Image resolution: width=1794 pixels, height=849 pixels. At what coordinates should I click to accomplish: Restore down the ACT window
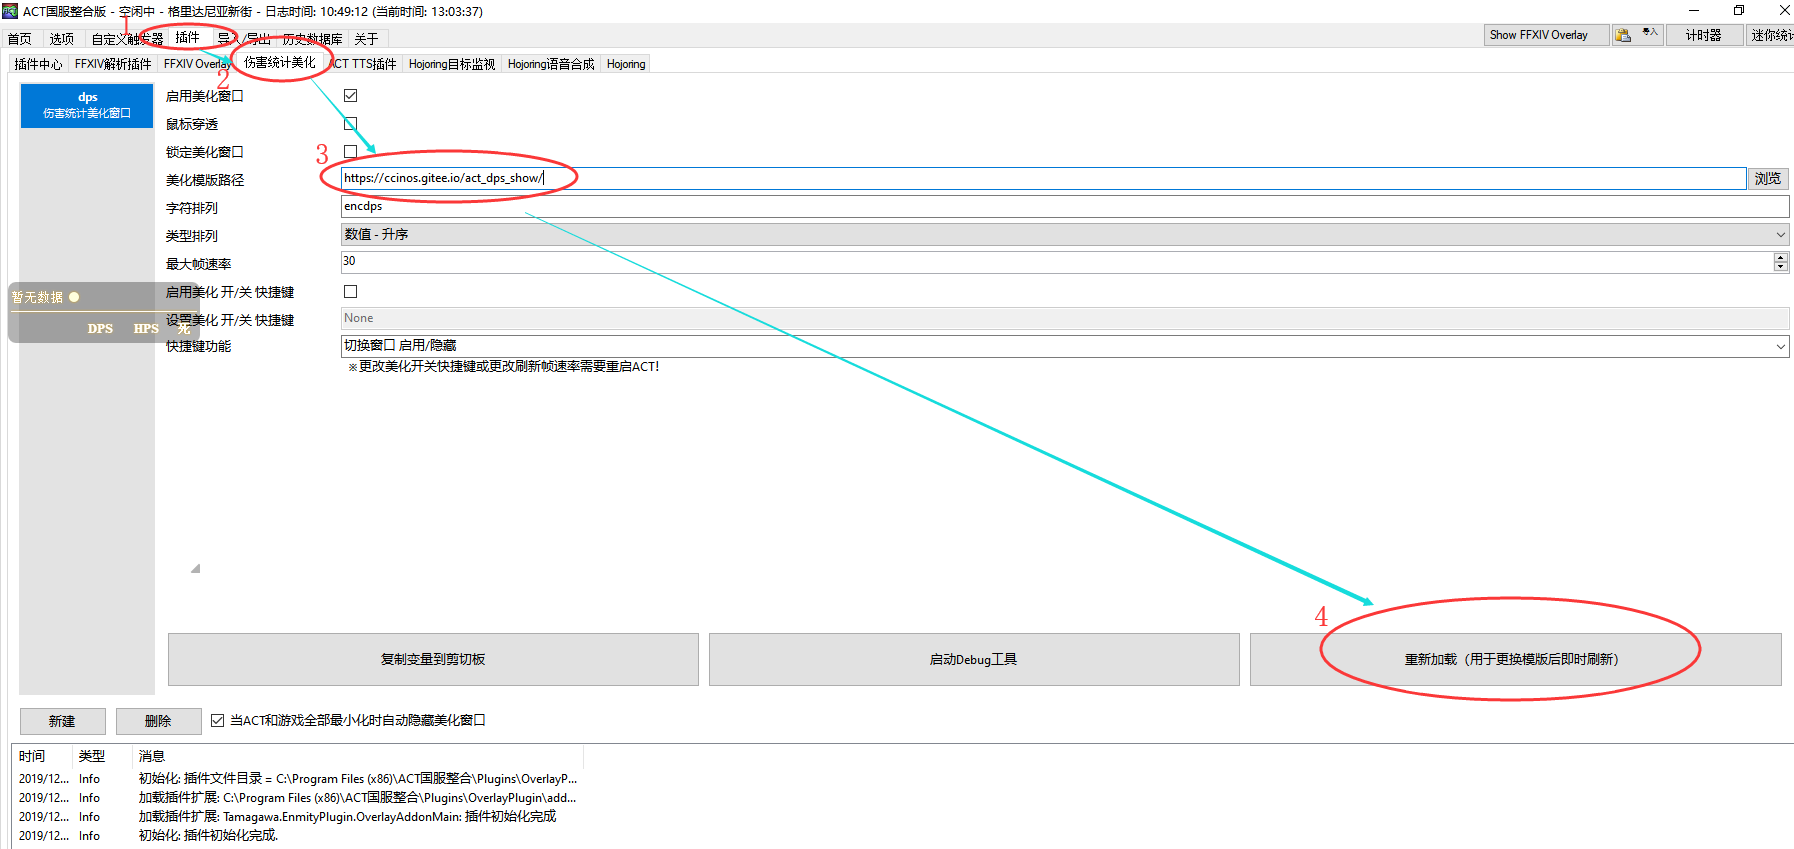point(1739,10)
